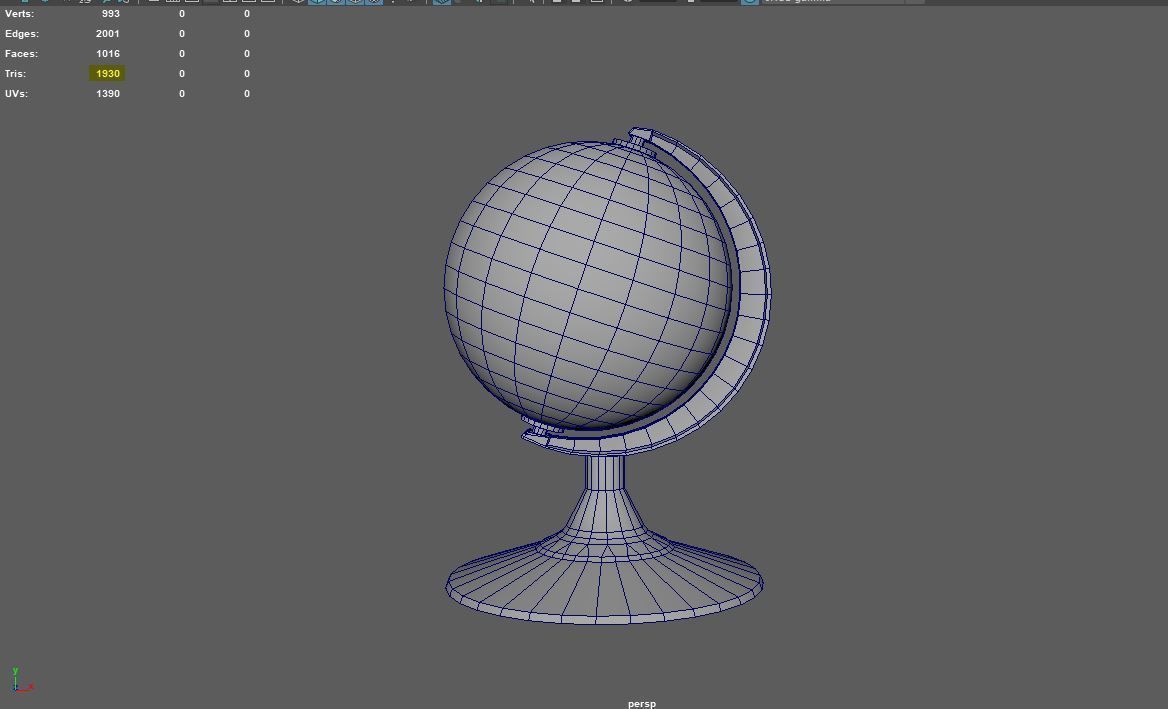Click the Faces: label in the HUD
1168x709 pixels.
[21, 54]
